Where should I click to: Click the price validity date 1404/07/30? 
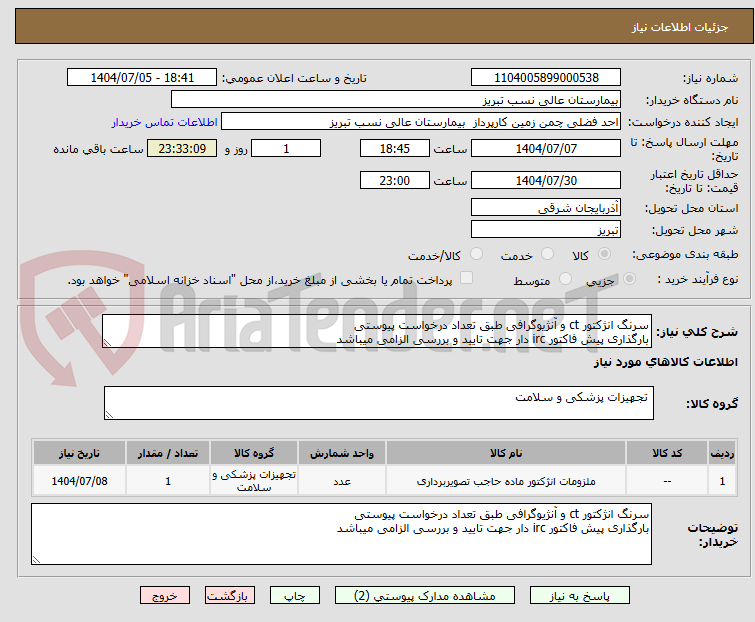coord(546,181)
